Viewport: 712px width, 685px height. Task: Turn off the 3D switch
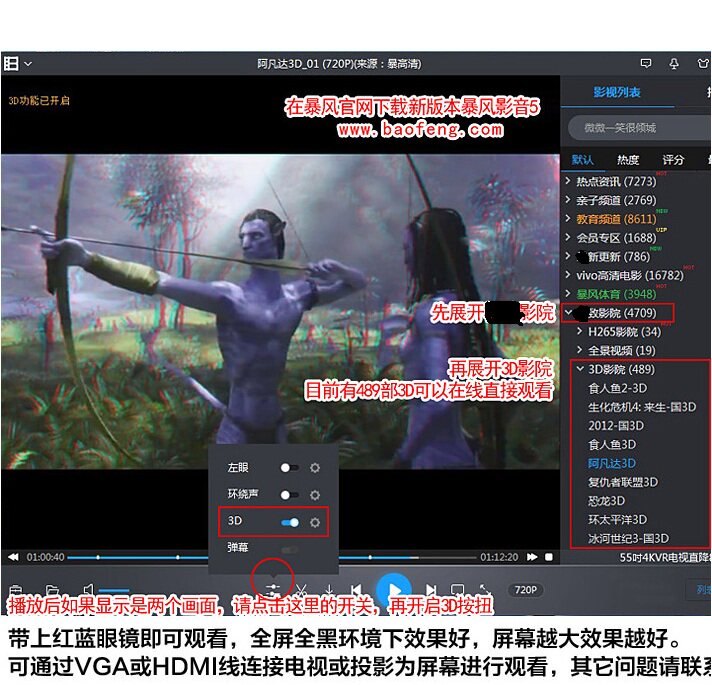[290, 522]
